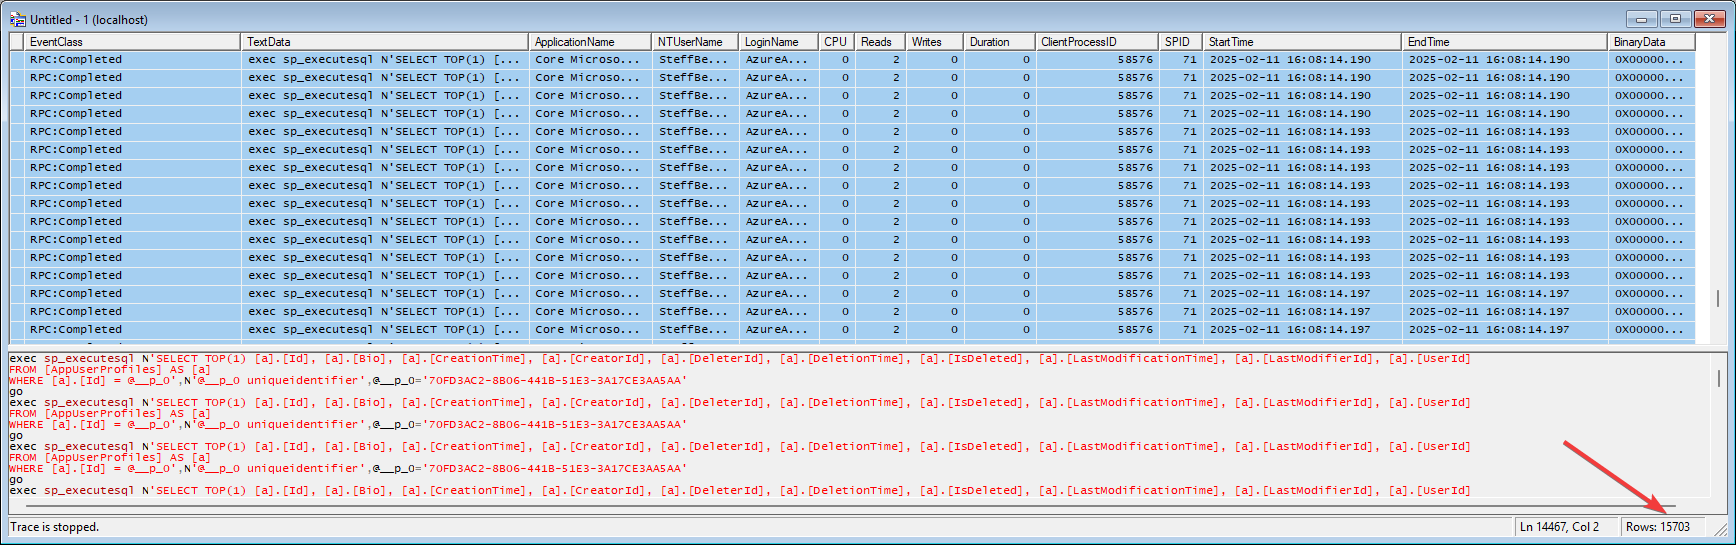Image resolution: width=1736 pixels, height=545 pixels.
Task: Click the SQL detail pane vertical scrollbar
Action: (1719, 378)
